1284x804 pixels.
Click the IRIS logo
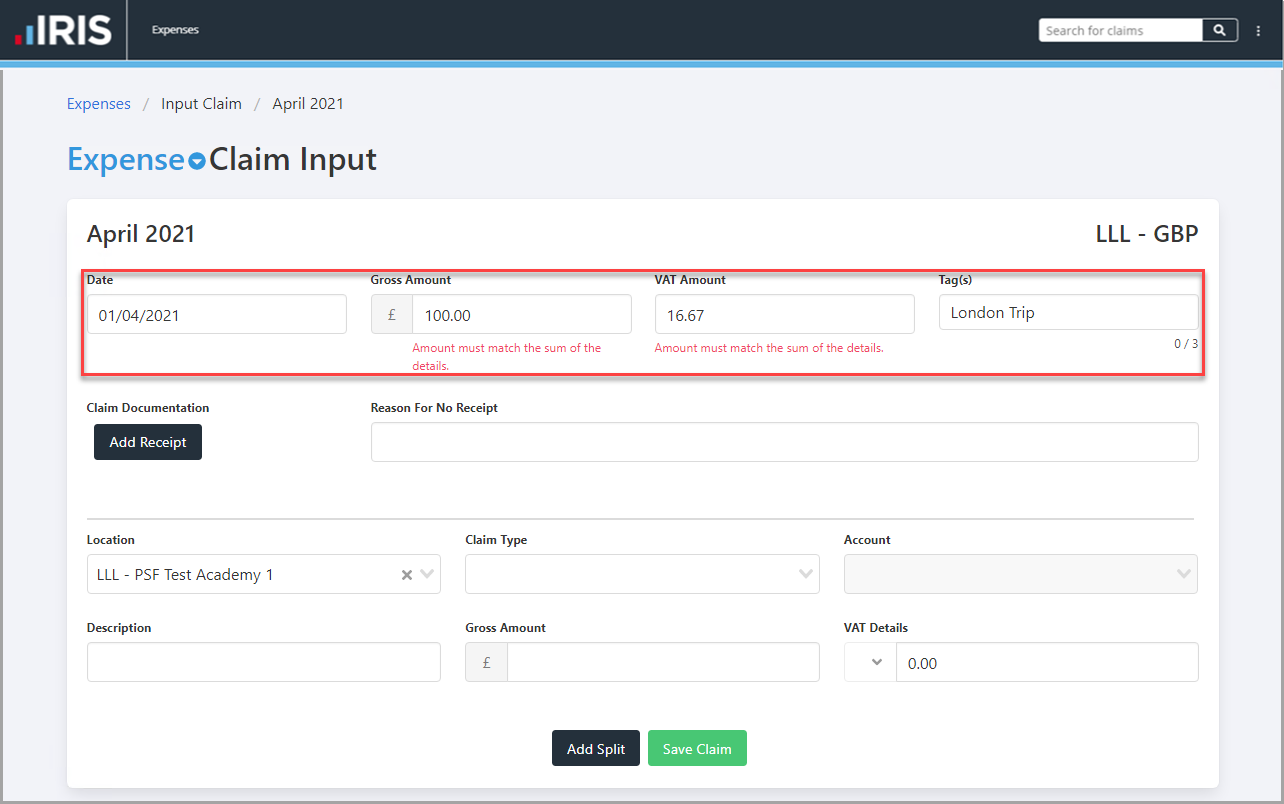pyautogui.click(x=63, y=30)
